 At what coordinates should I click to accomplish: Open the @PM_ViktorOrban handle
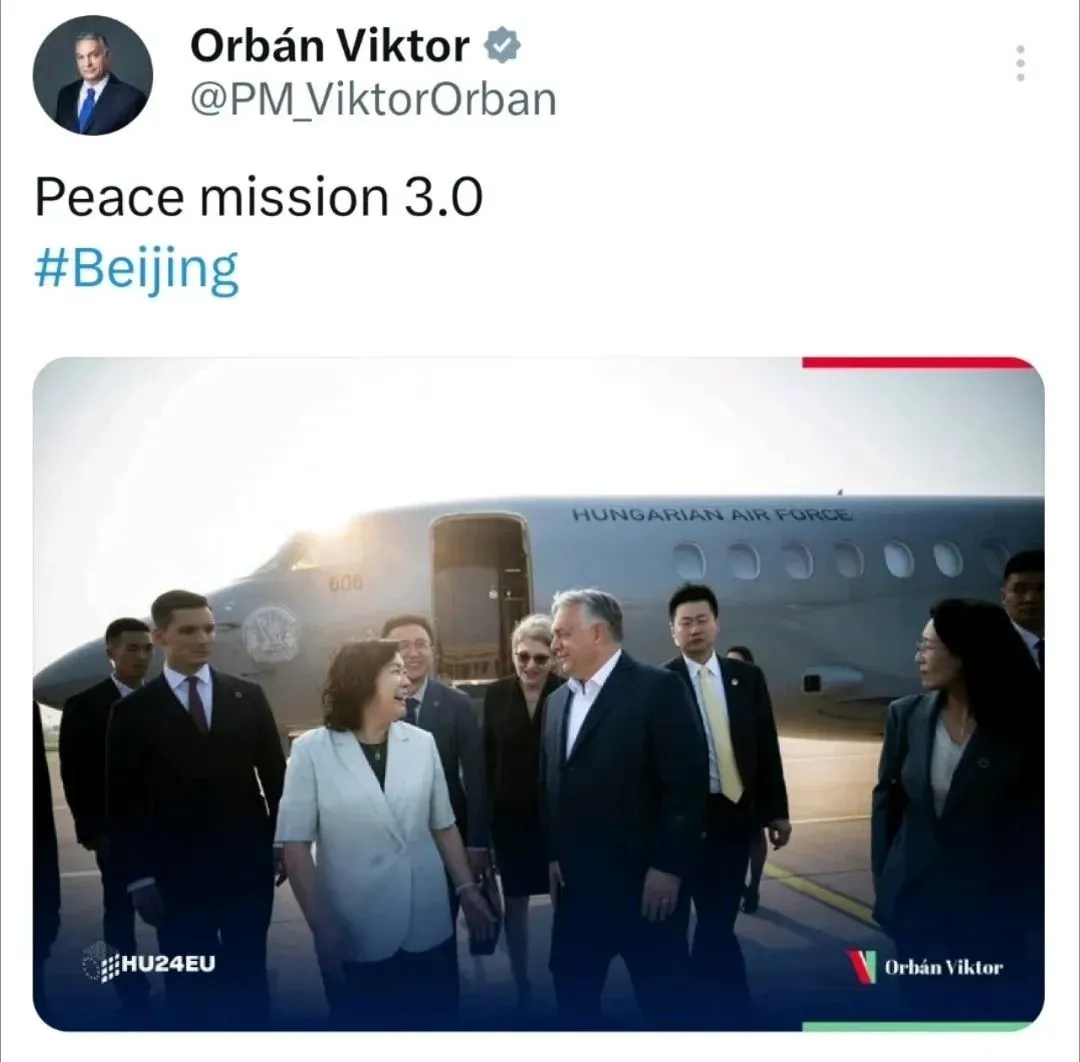click(373, 100)
